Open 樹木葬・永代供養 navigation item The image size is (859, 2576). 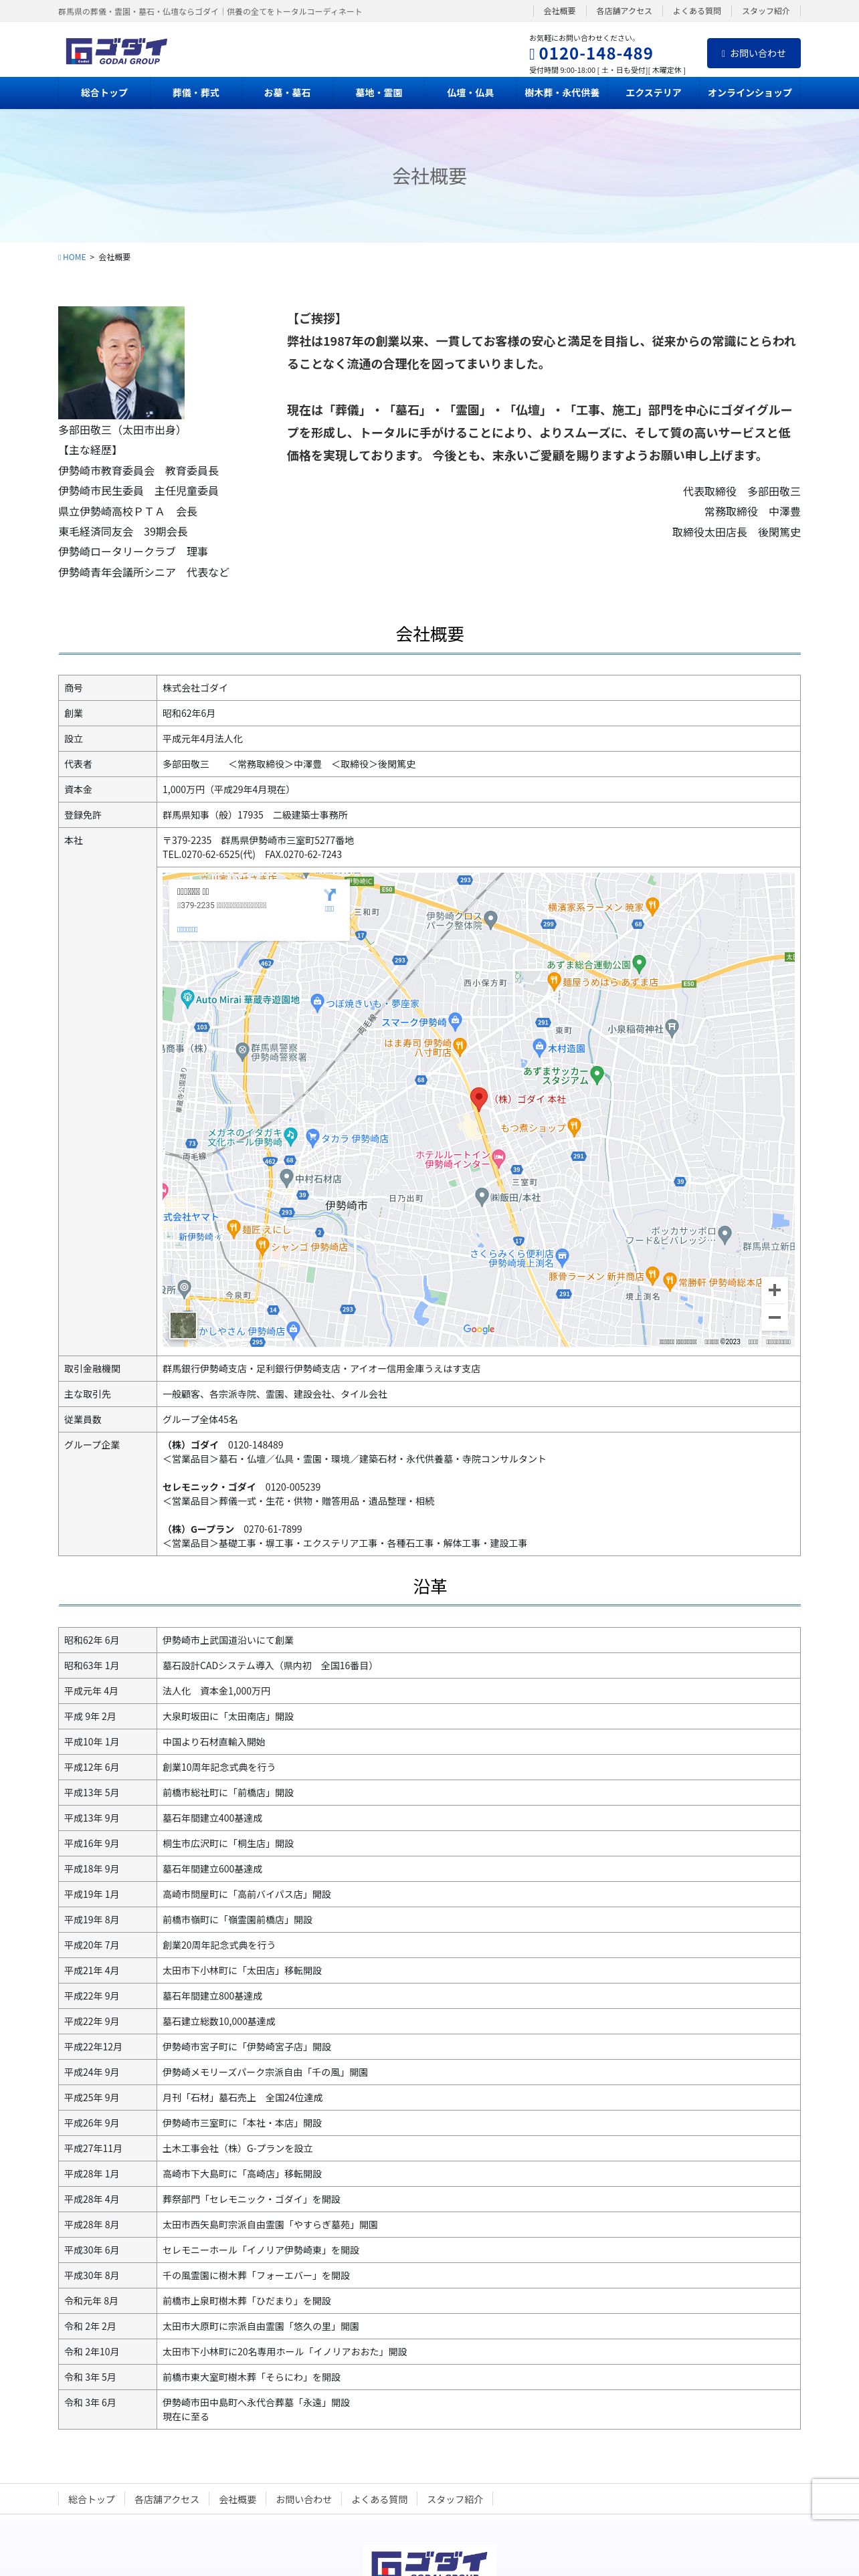[562, 93]
